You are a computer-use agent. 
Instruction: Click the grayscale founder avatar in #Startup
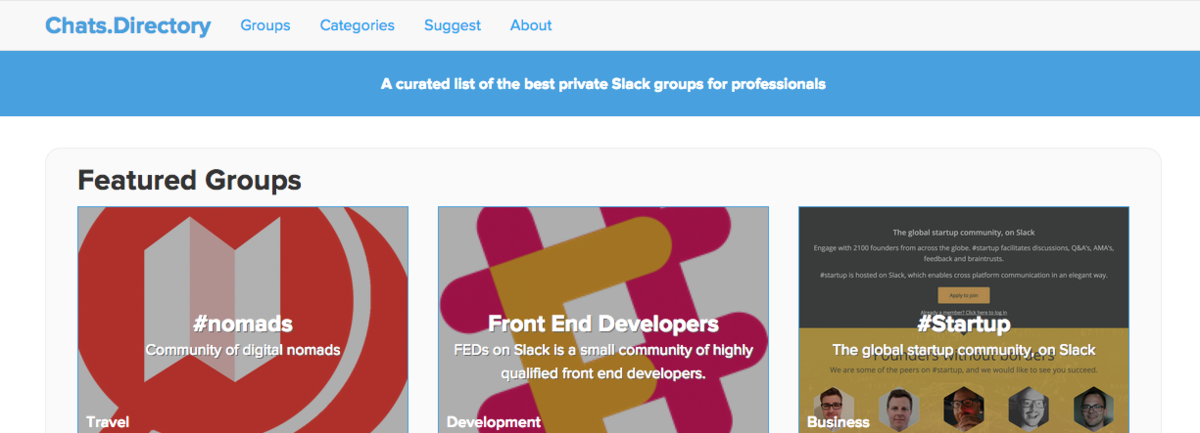tap(1028, 410)
